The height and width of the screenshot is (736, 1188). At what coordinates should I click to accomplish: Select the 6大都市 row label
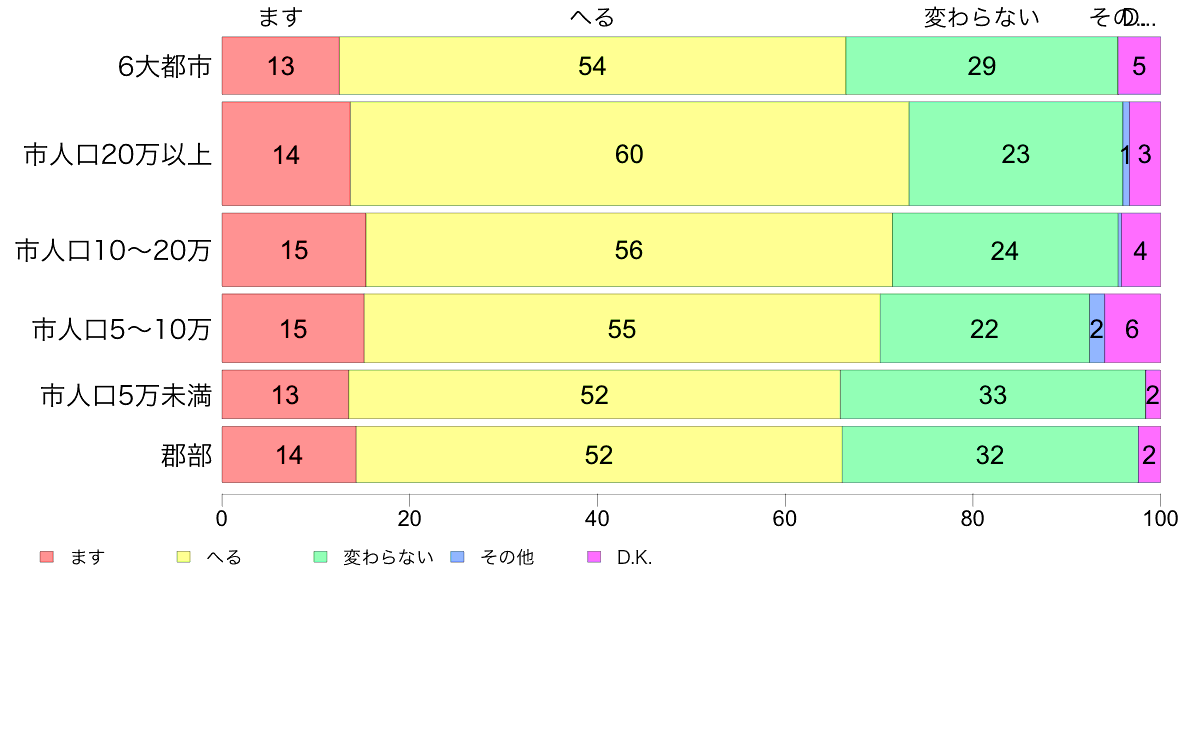click(x=164, y=67)
